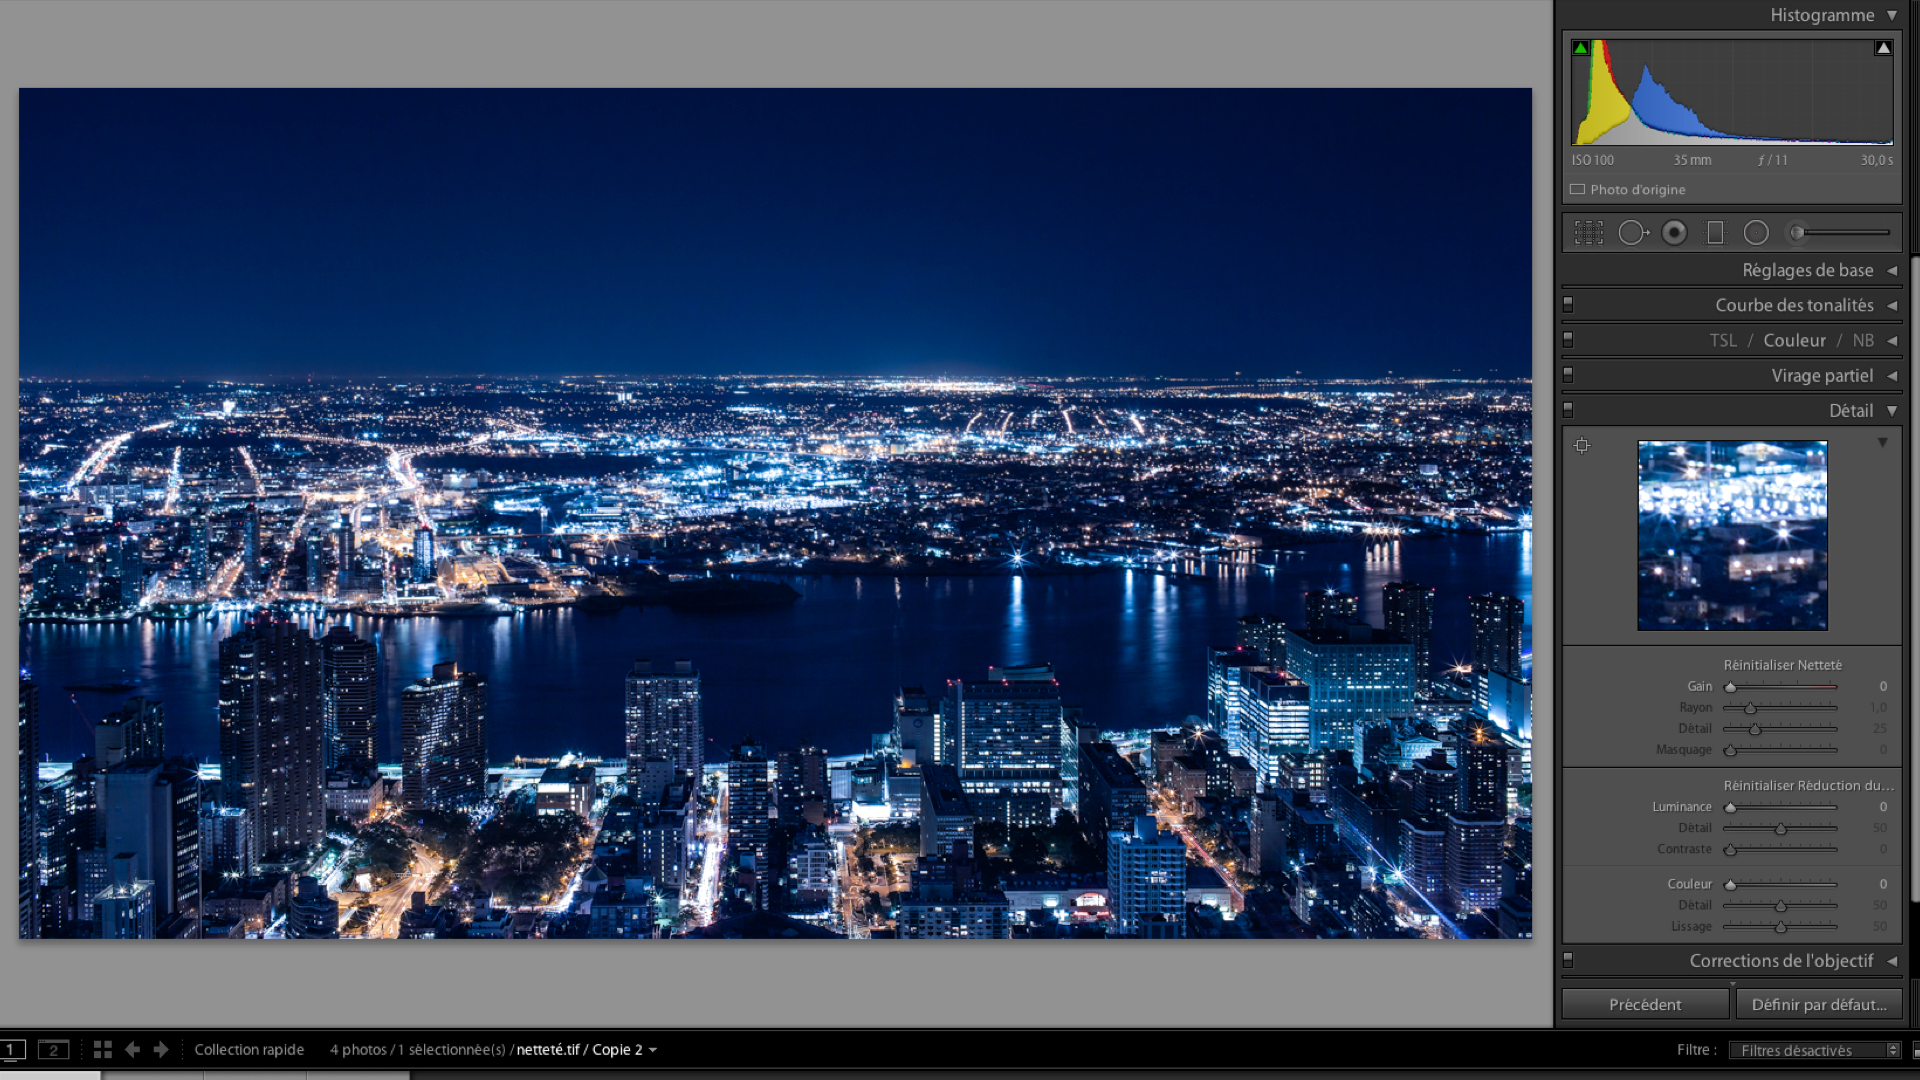This screenshot has height=1080, width=1920.
Task: Click the detail zoom target picker icon
Action: click(x=1582, y=446)
